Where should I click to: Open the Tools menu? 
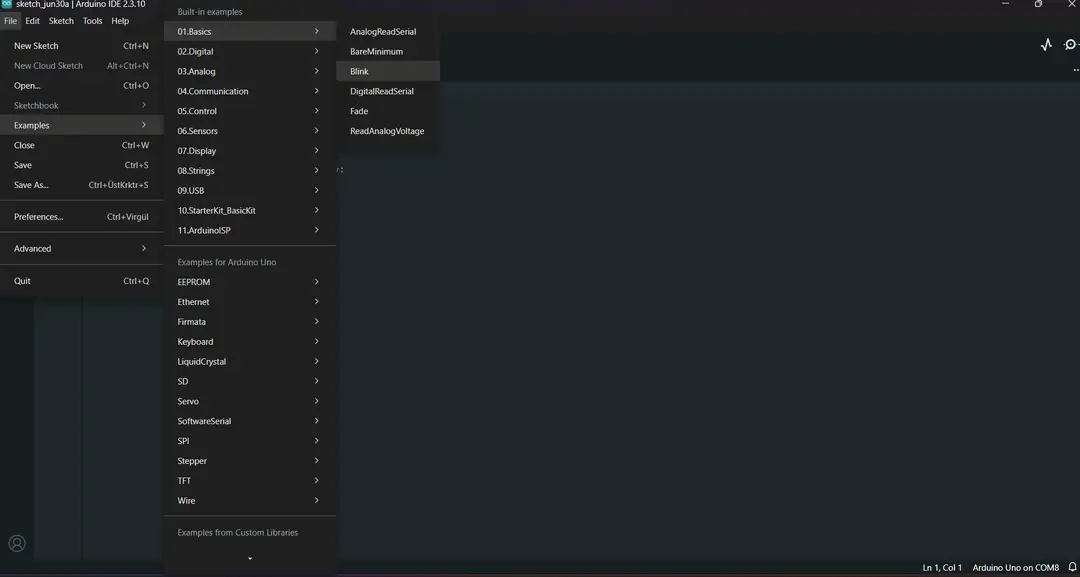coord(92,21)
